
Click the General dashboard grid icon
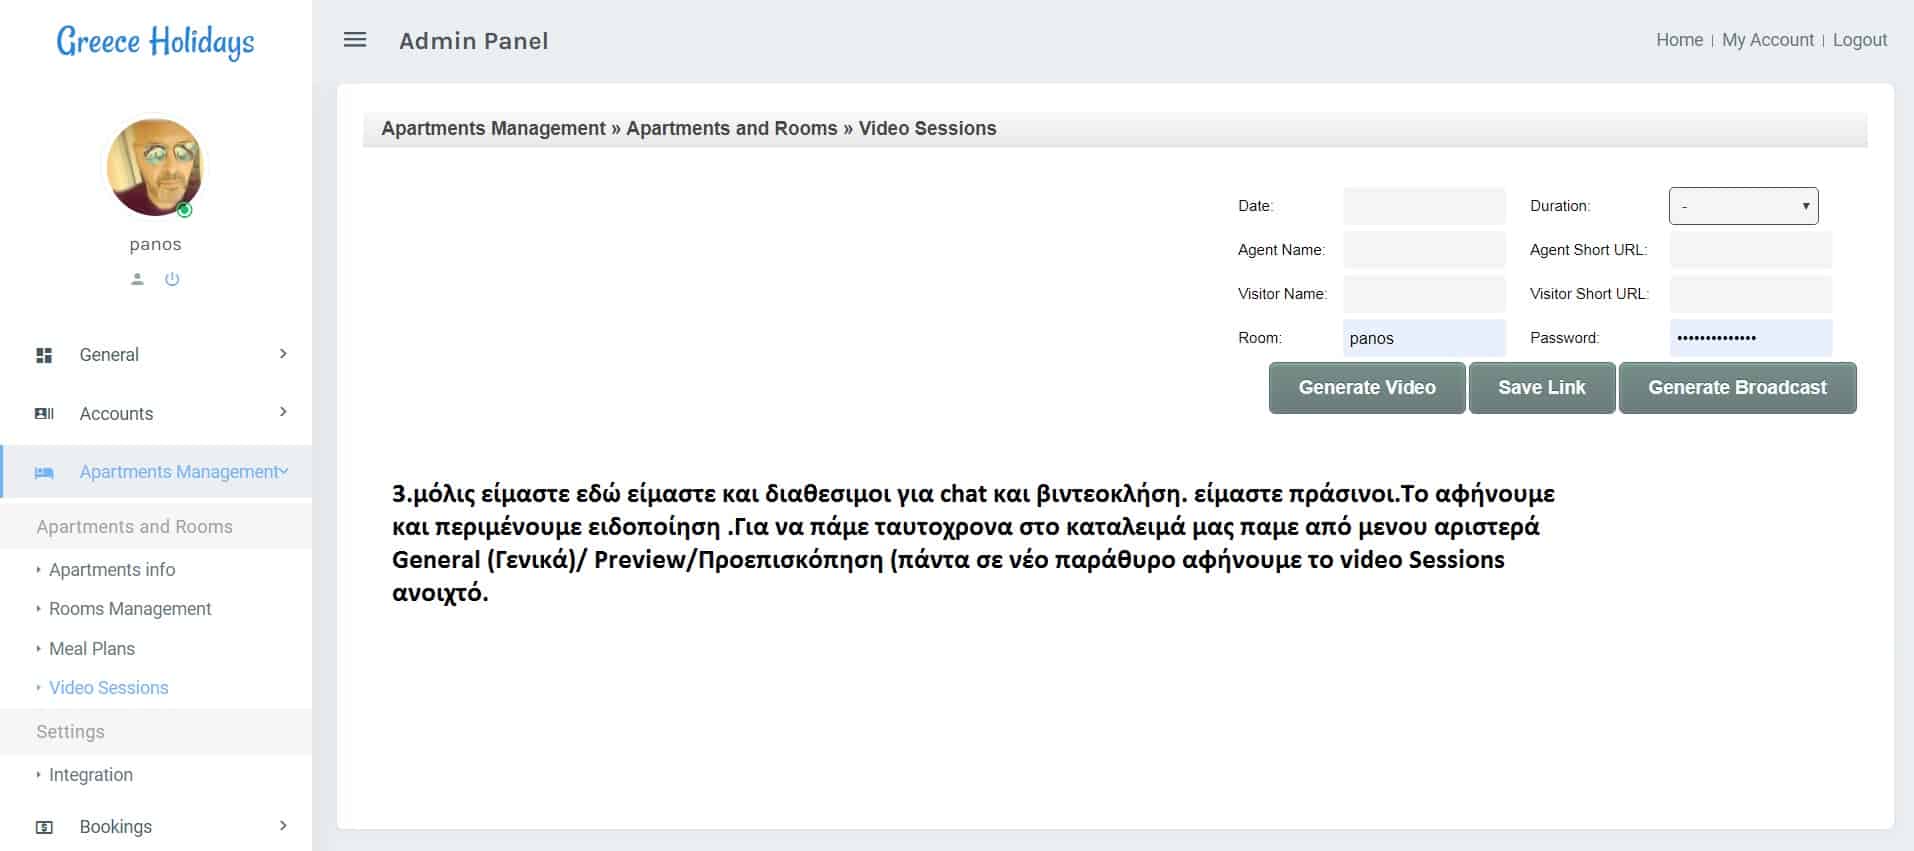coord(44,355)
